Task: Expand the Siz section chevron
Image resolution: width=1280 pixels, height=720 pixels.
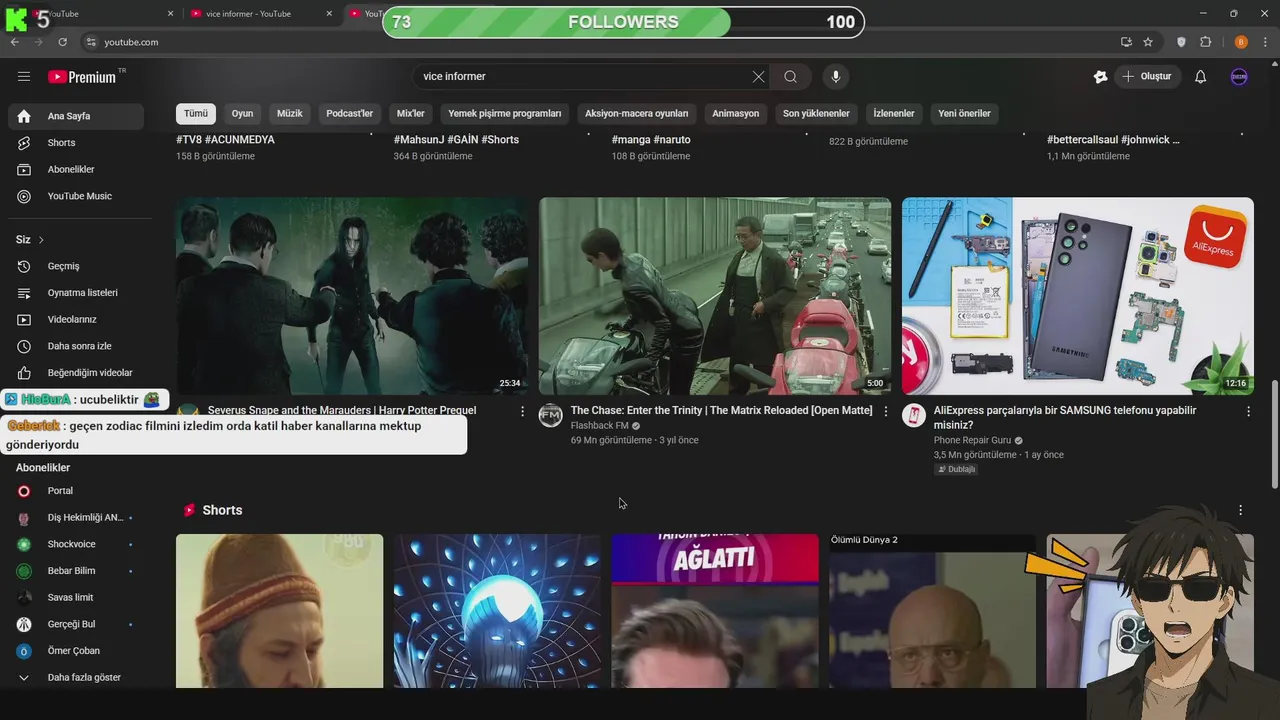Action: coord(41,240)
